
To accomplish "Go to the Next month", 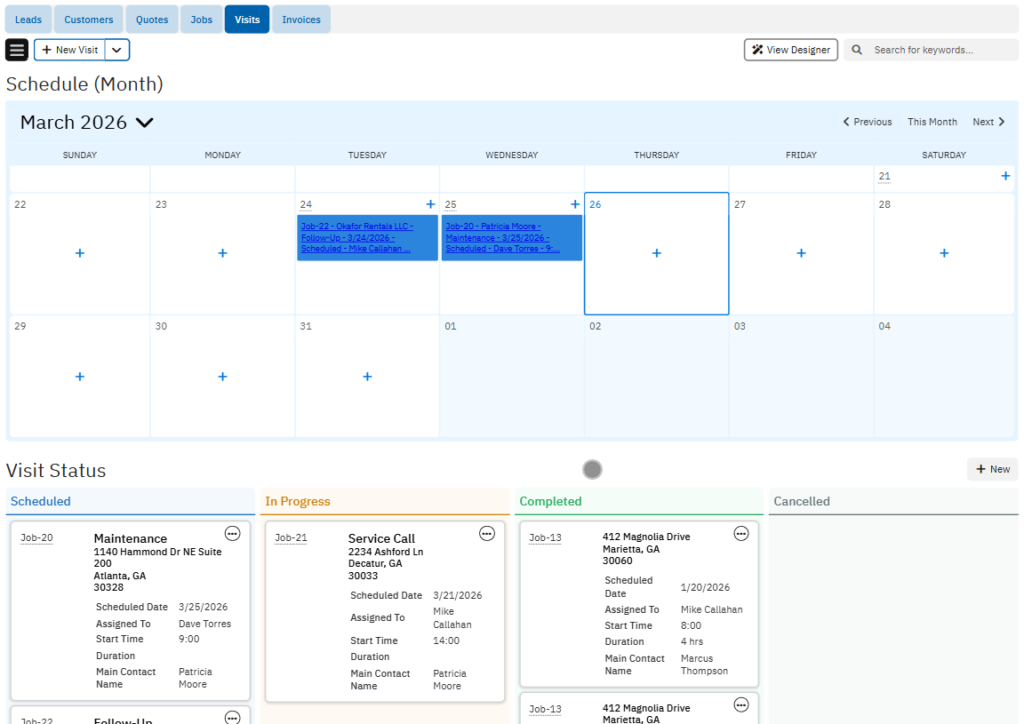I will click(x=989, y=122).
